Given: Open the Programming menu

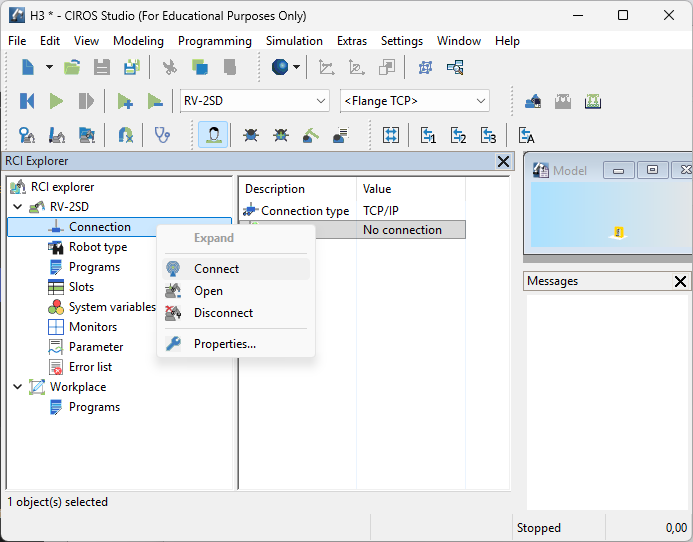Looking at the screenshot, I should pos(215,41).
